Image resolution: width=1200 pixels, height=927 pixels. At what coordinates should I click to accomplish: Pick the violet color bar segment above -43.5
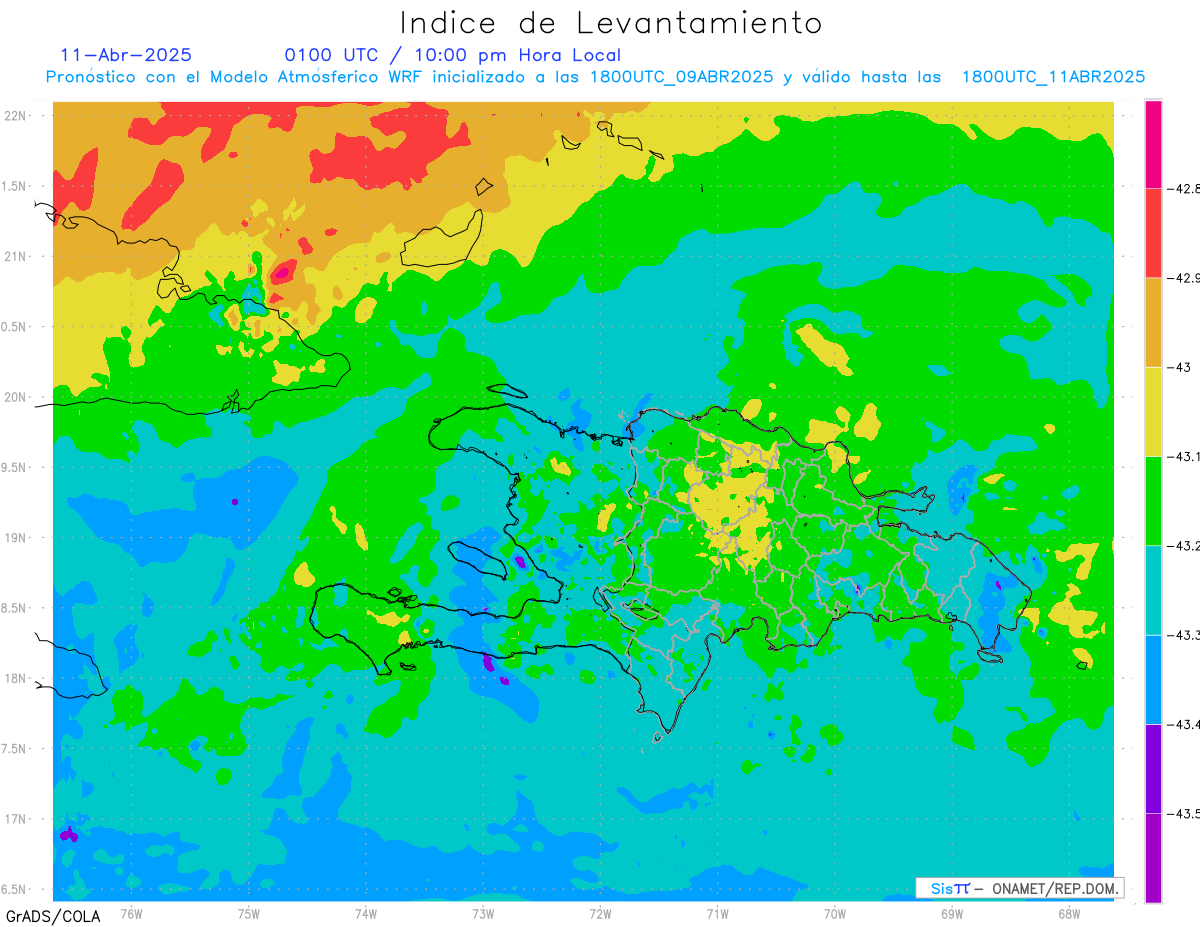pos(1153,768)
